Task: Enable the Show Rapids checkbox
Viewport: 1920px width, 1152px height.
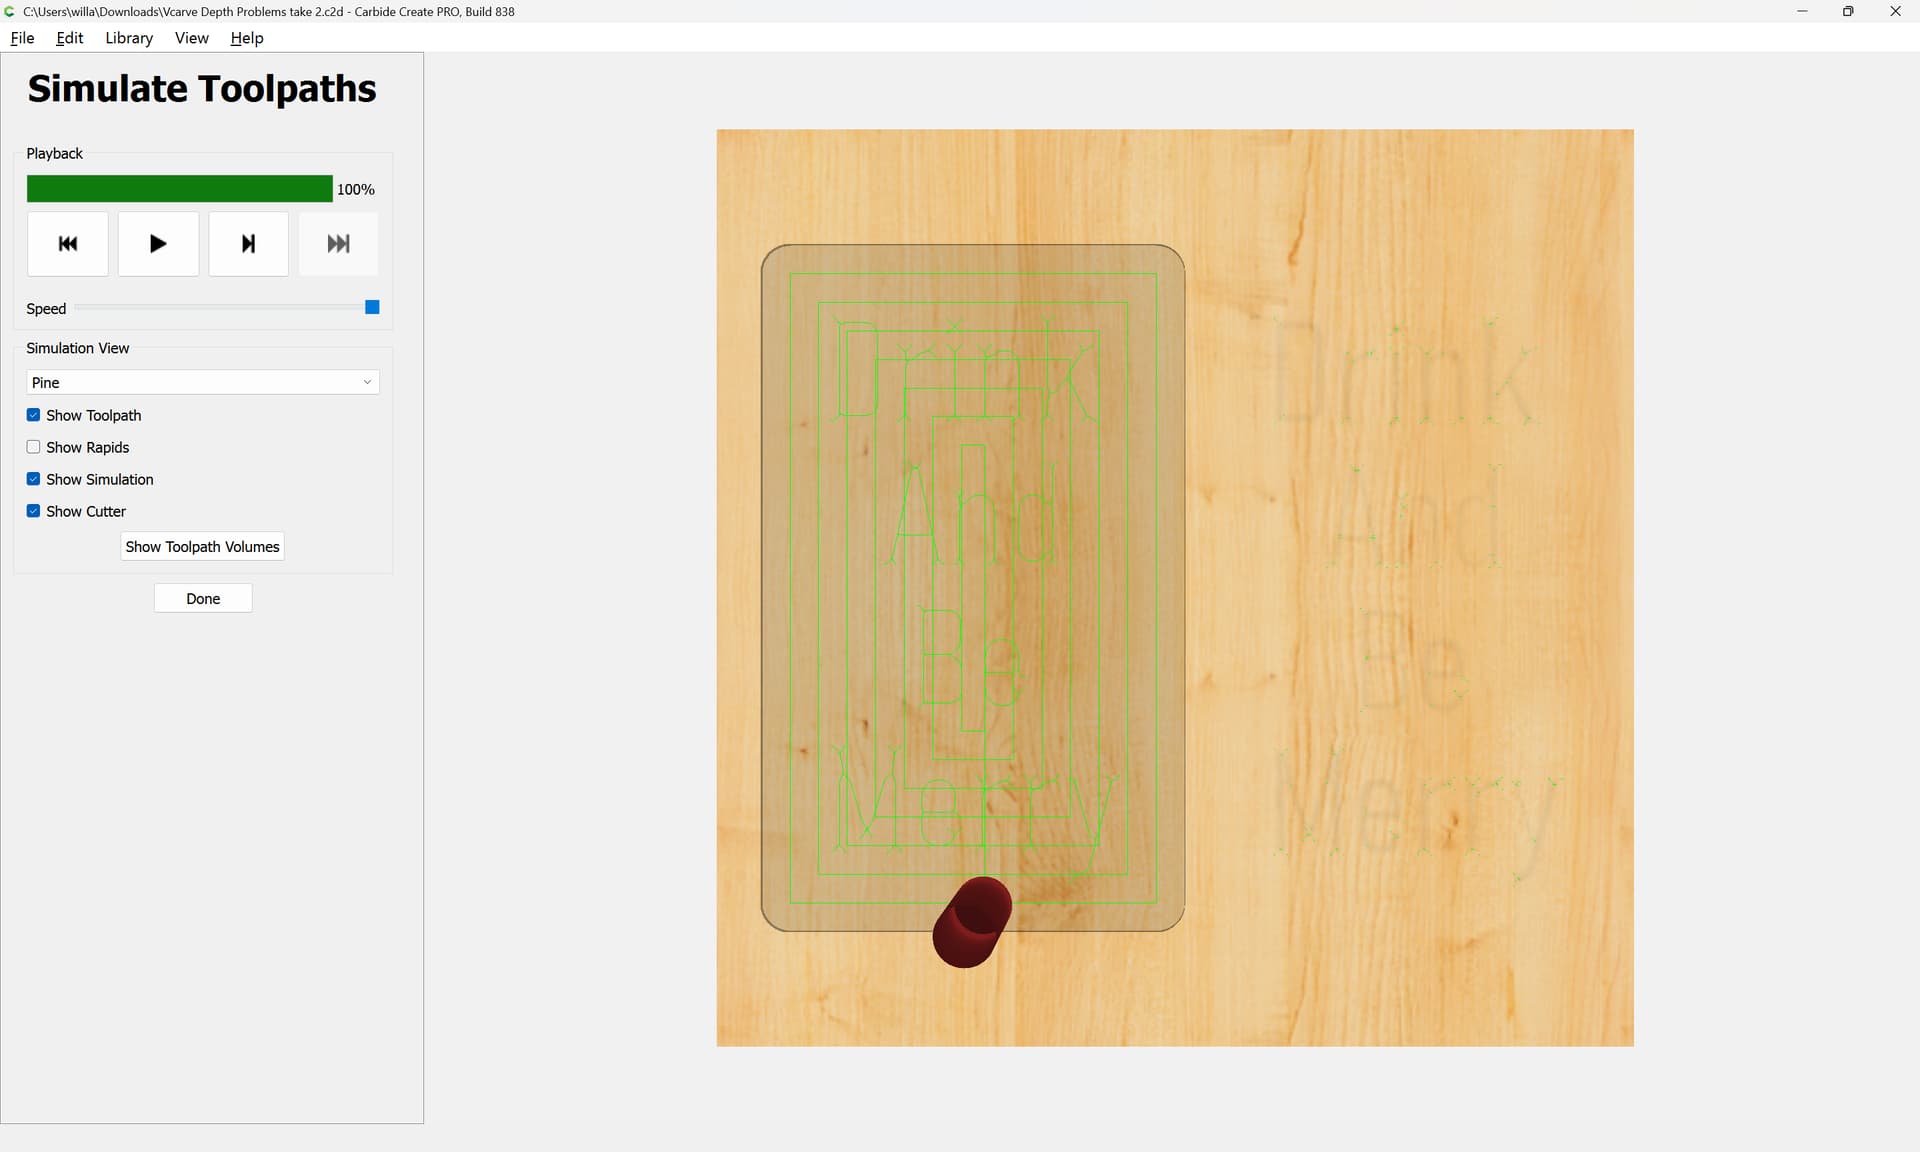Action: click(34, 447)
